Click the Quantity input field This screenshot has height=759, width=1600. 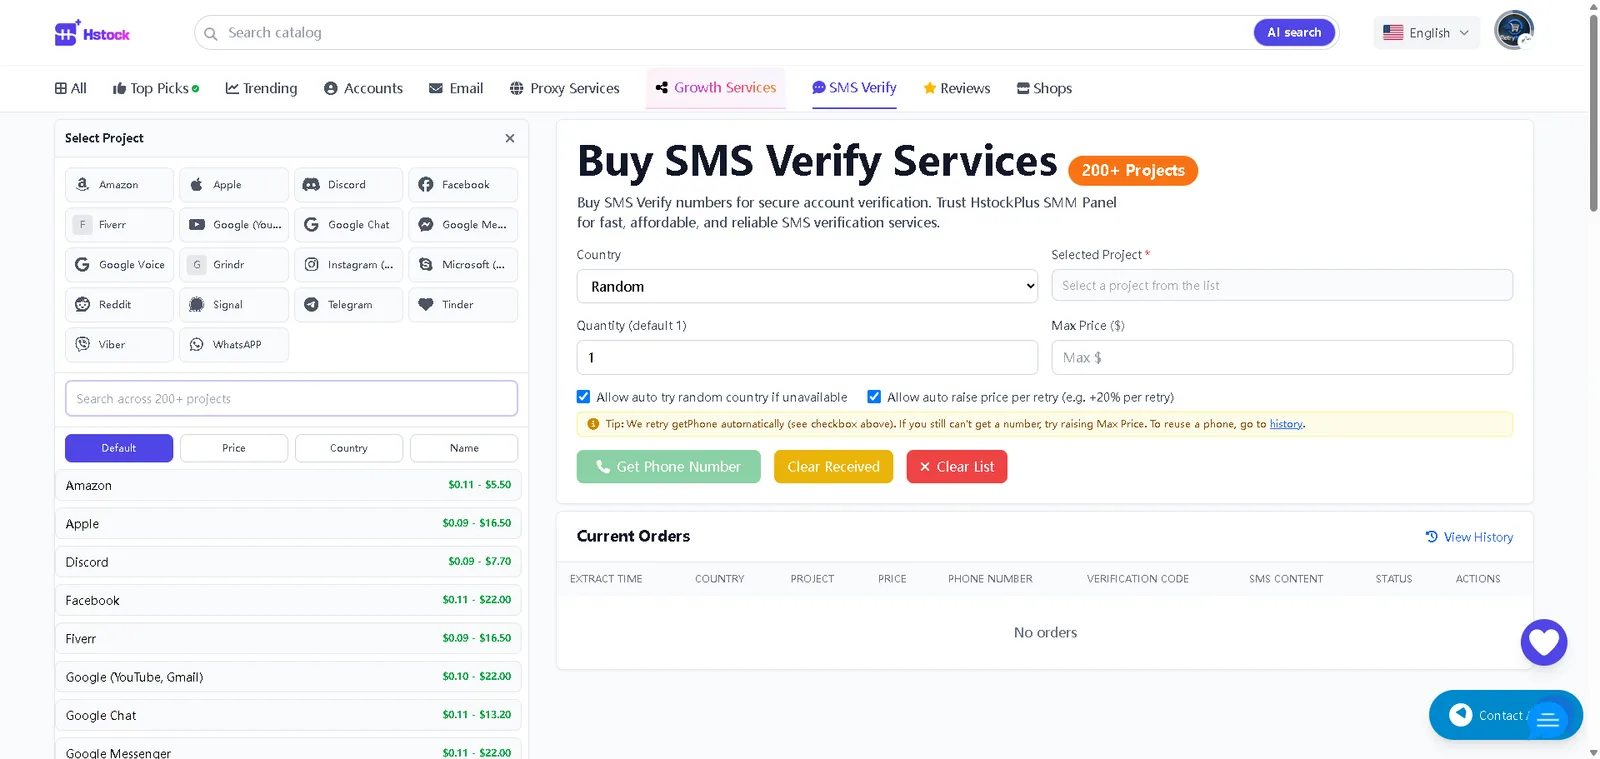click(x=807, y=357)
